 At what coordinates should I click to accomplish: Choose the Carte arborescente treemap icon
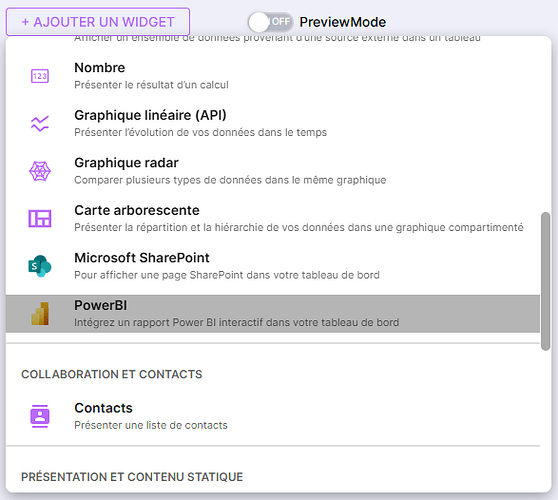tap(40, 218)
